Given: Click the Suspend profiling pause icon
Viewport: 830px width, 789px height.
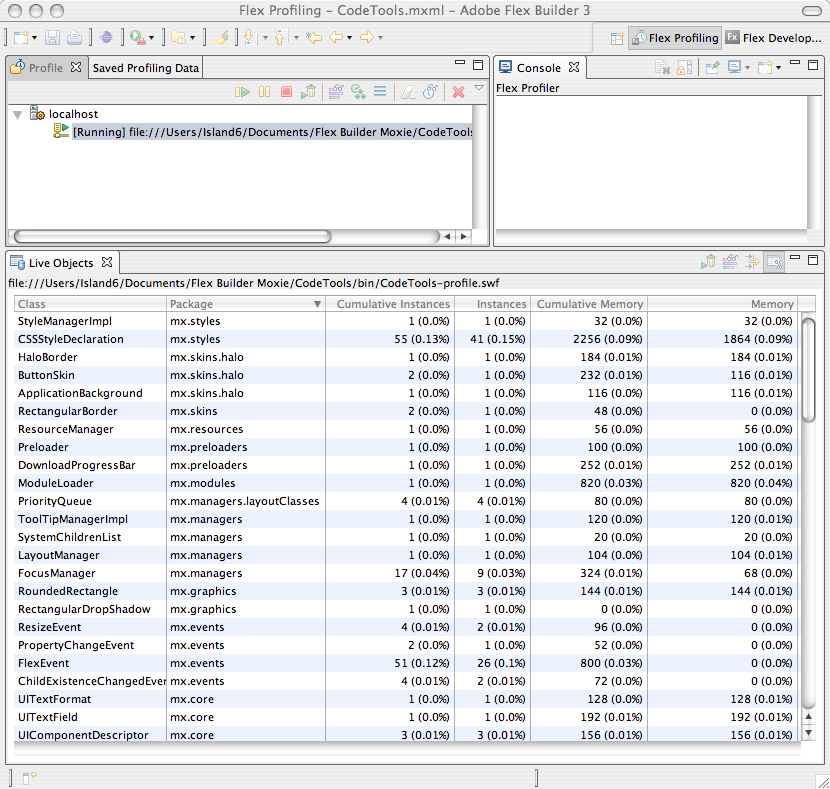Looking at the screenshot, I should [265, 92].
